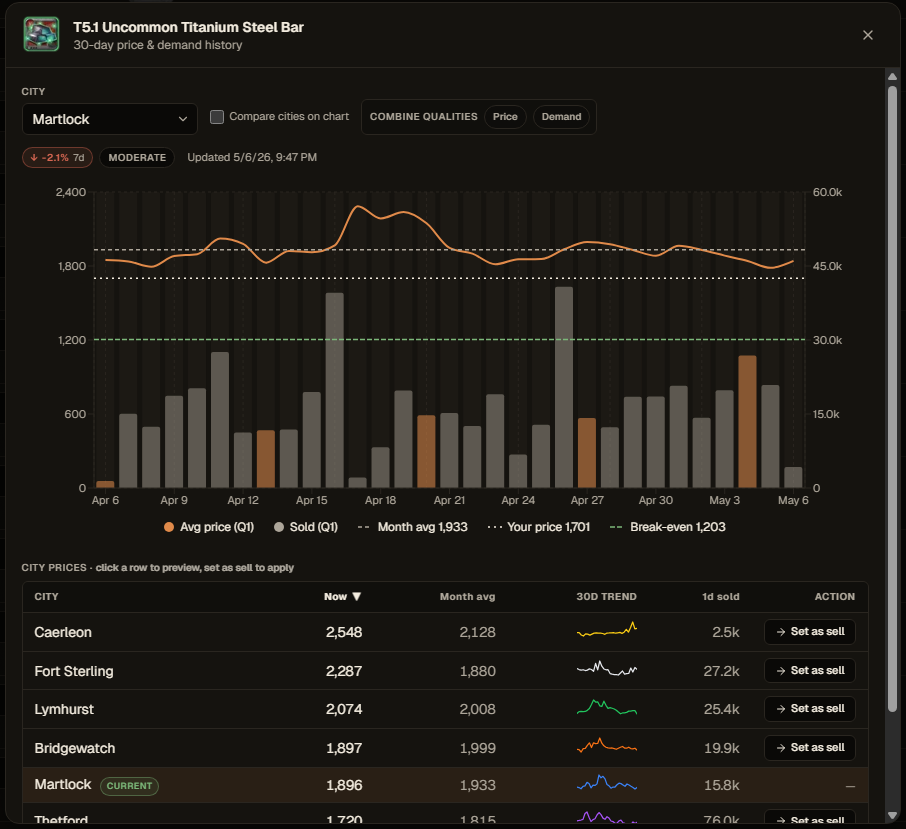The image size is (906, 829).
Task: Click the scrollbar down arrow
Action: tap(892, 815)
